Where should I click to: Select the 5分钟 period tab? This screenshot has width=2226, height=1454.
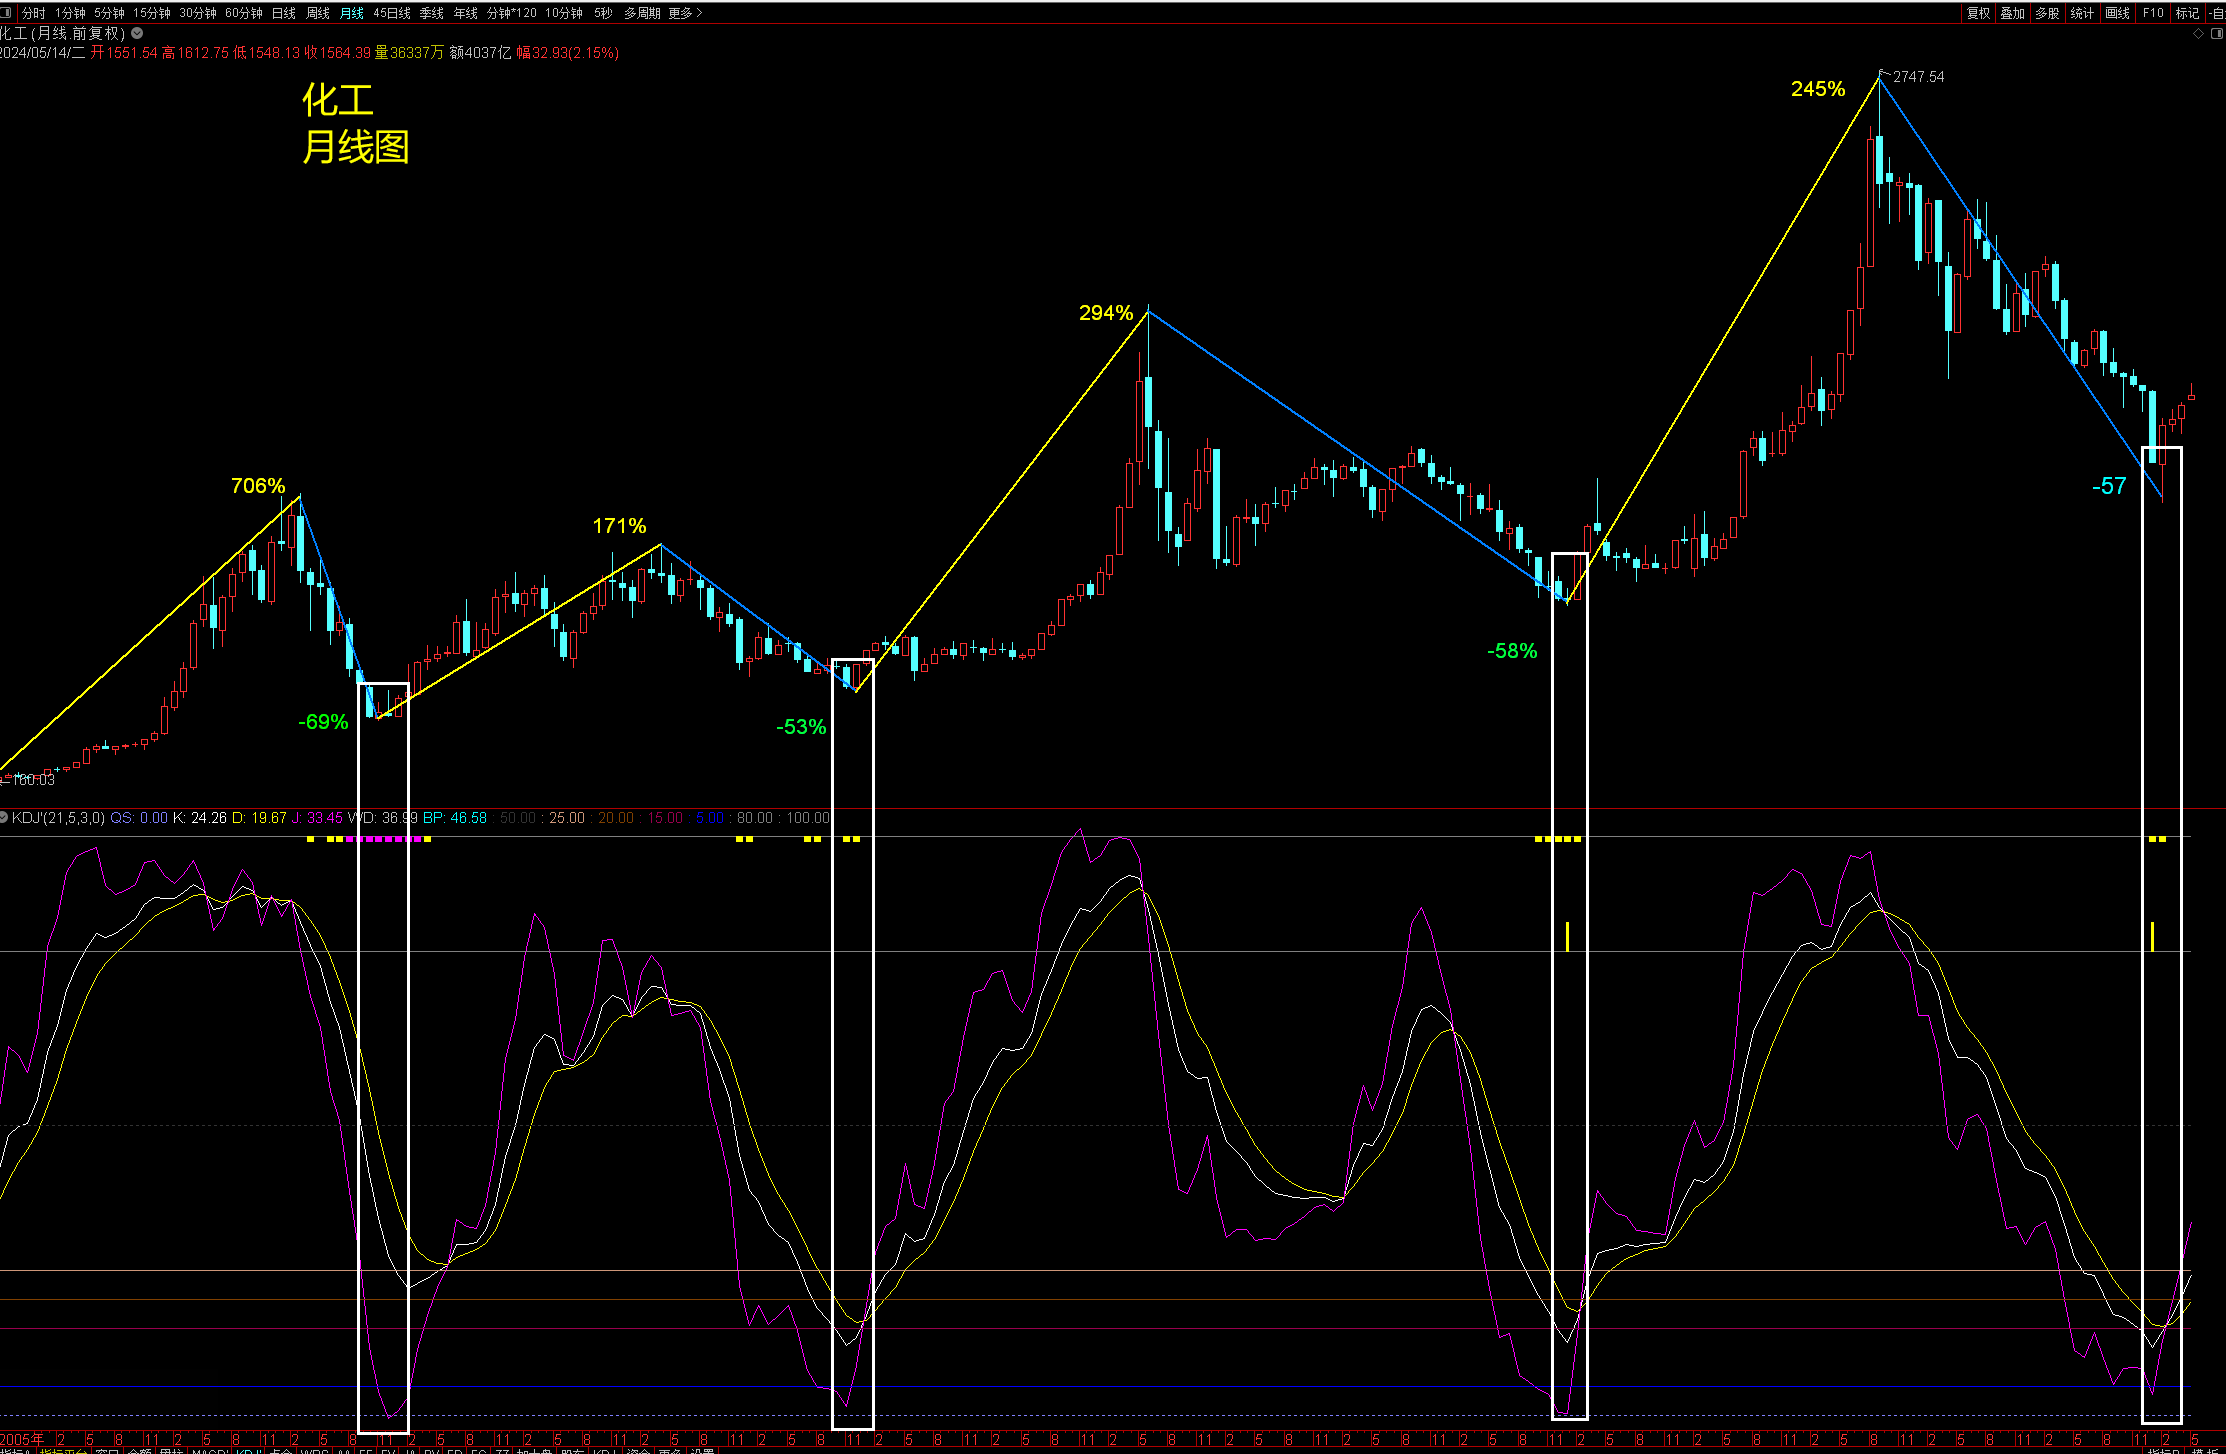109,13
